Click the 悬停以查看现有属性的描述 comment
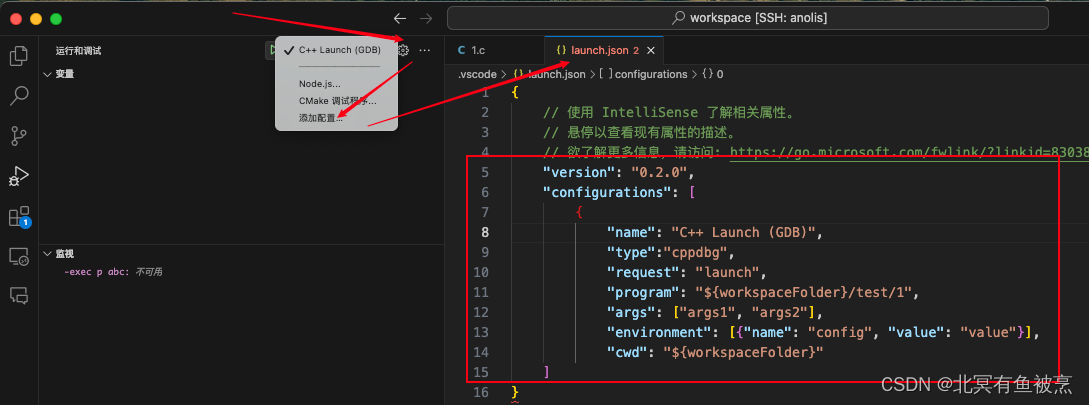Image resolution: width=1089 pixels, height=405 pixels. coord(639,132)
